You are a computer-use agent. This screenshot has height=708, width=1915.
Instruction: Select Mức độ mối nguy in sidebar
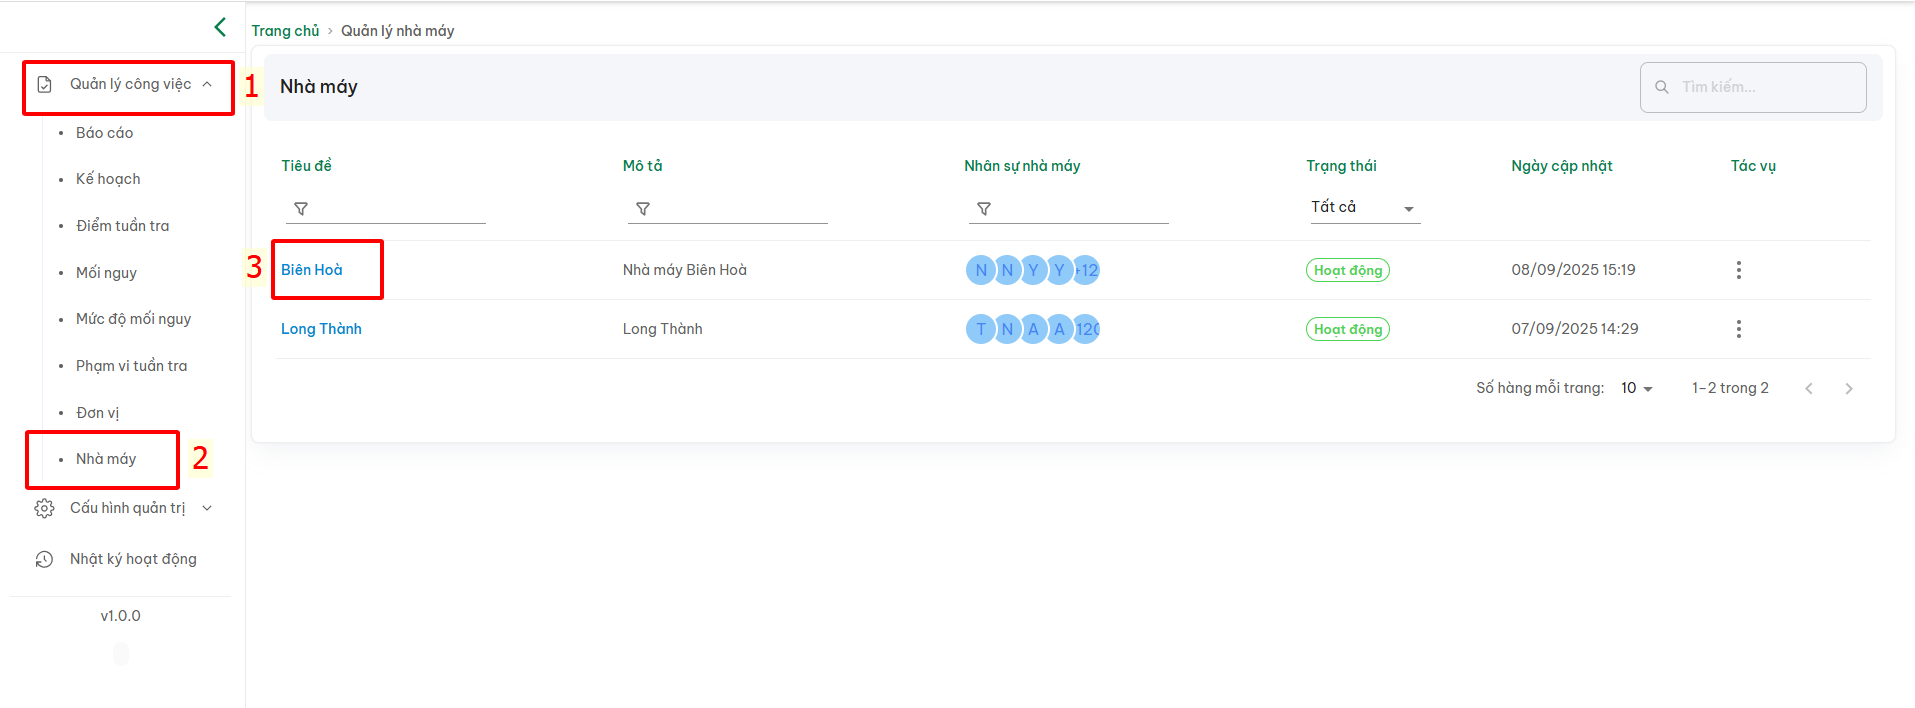pyautogui.click(x=133, y=319)
